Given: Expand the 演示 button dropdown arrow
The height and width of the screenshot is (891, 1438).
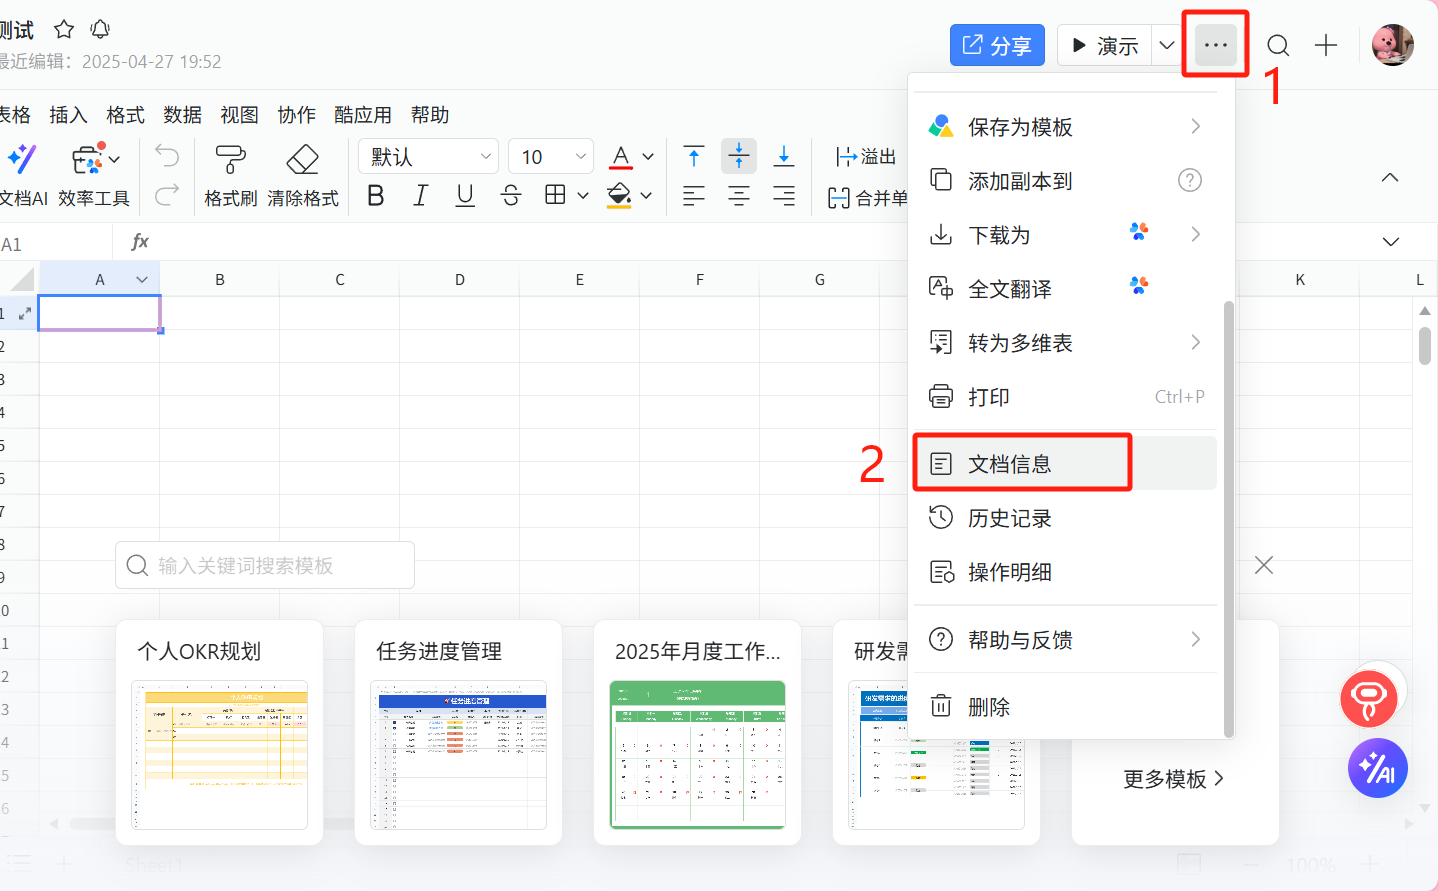Looking at the screenshot, I should (x=1166, y=46).
